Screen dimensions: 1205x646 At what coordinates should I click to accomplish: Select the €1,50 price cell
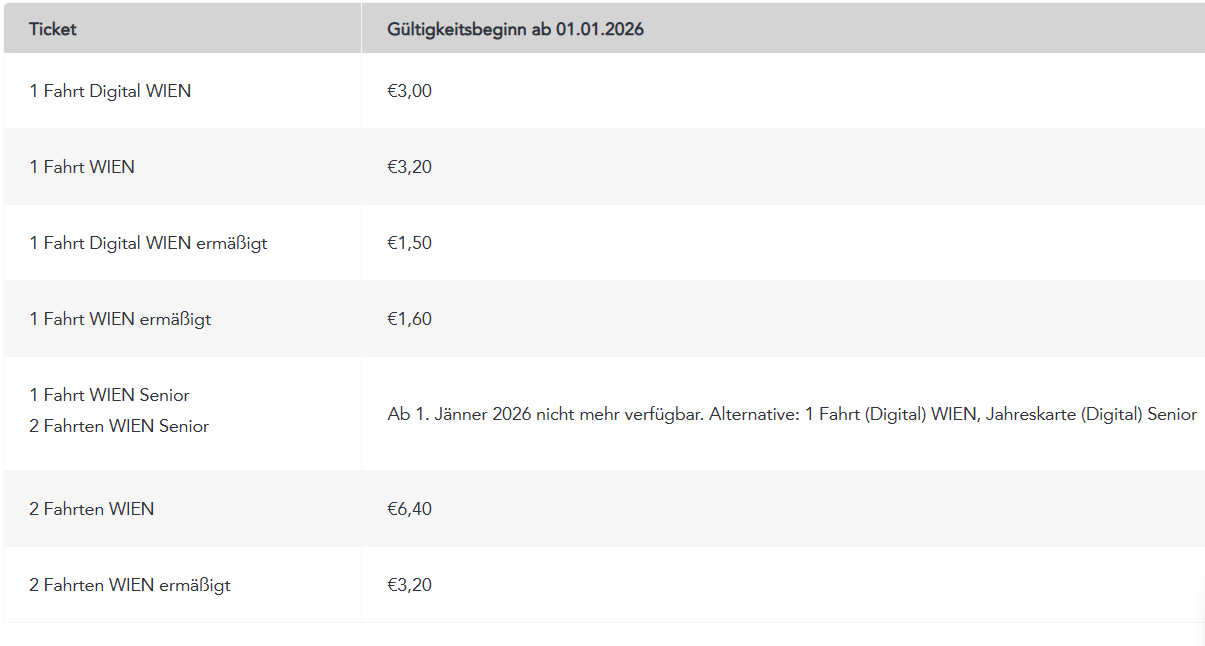(409, 243)
